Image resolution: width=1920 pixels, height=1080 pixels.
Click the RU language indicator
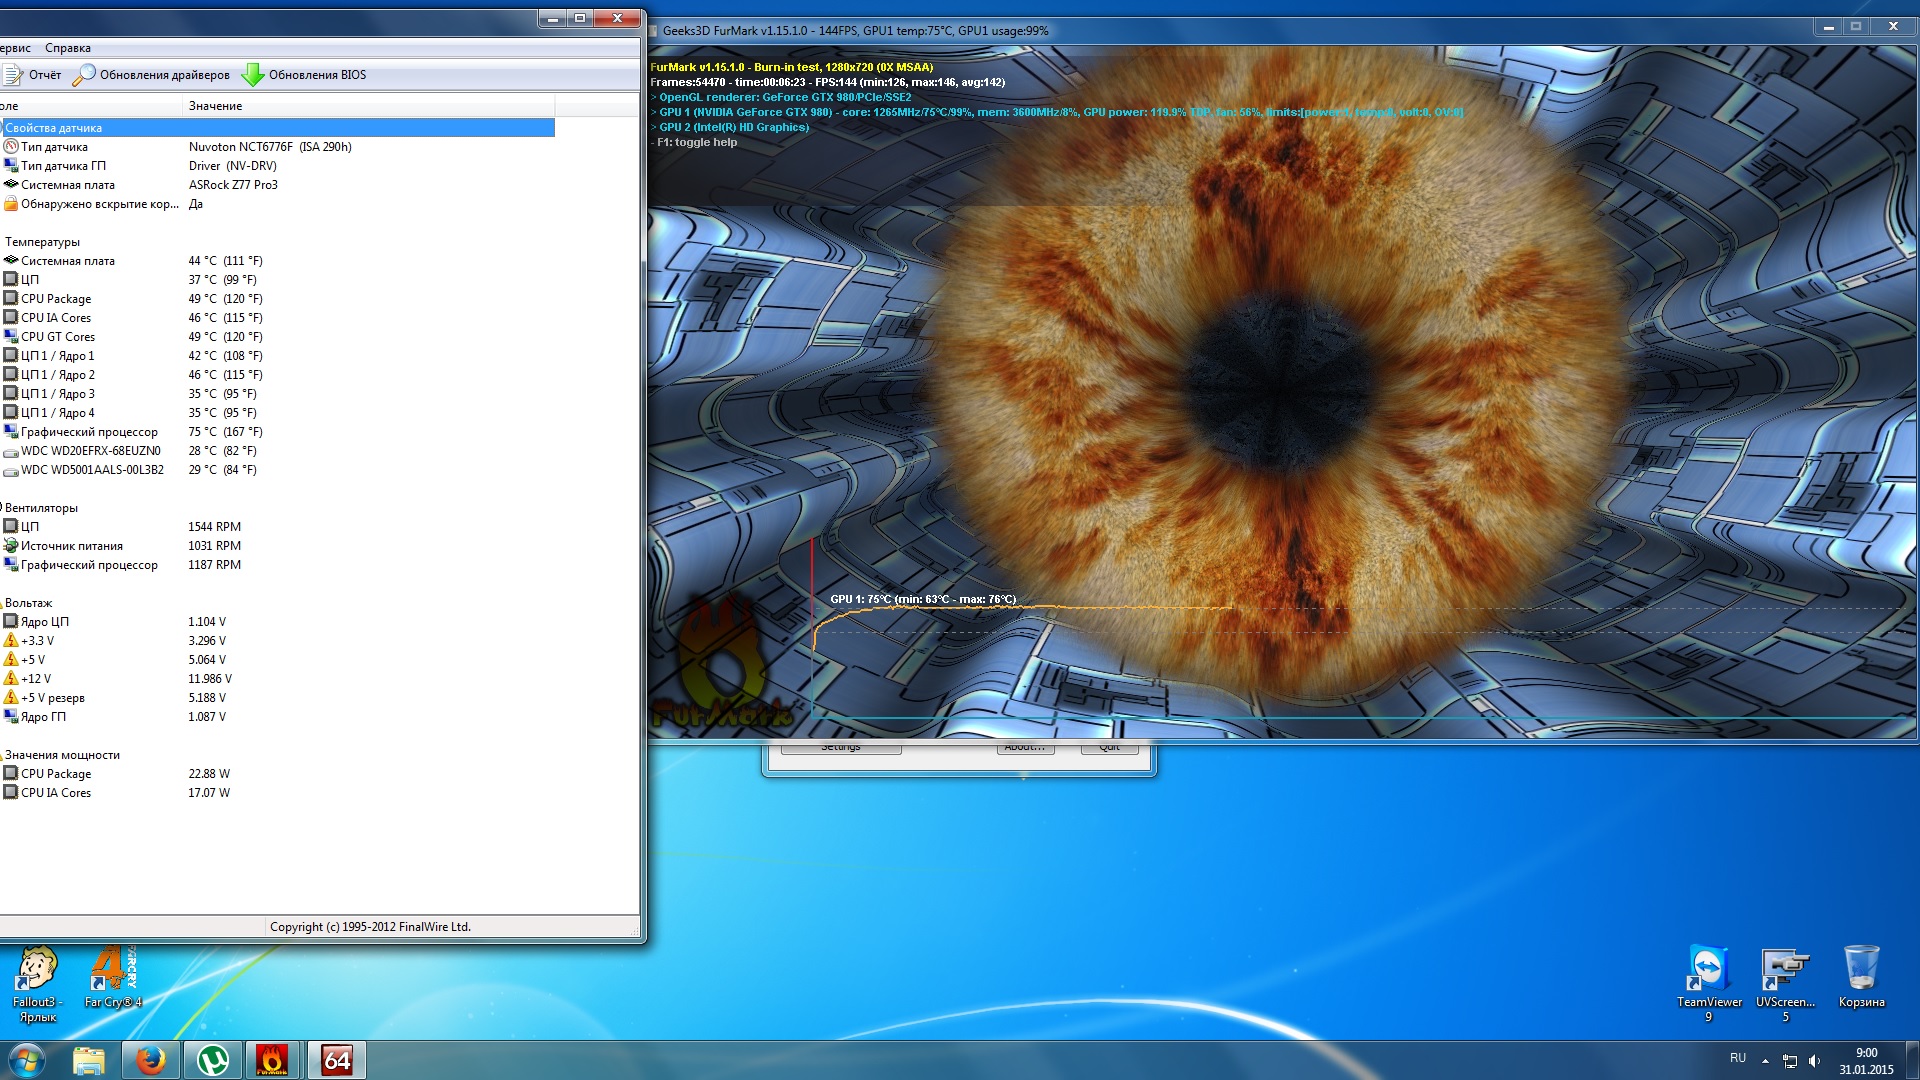[1738, 1058]
